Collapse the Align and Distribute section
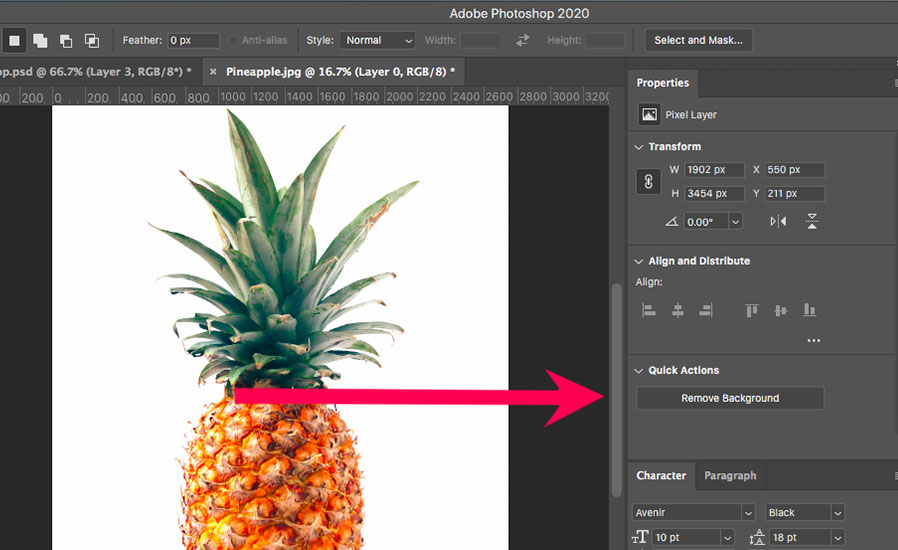The image size is (898, 550). tap(639, 261)
